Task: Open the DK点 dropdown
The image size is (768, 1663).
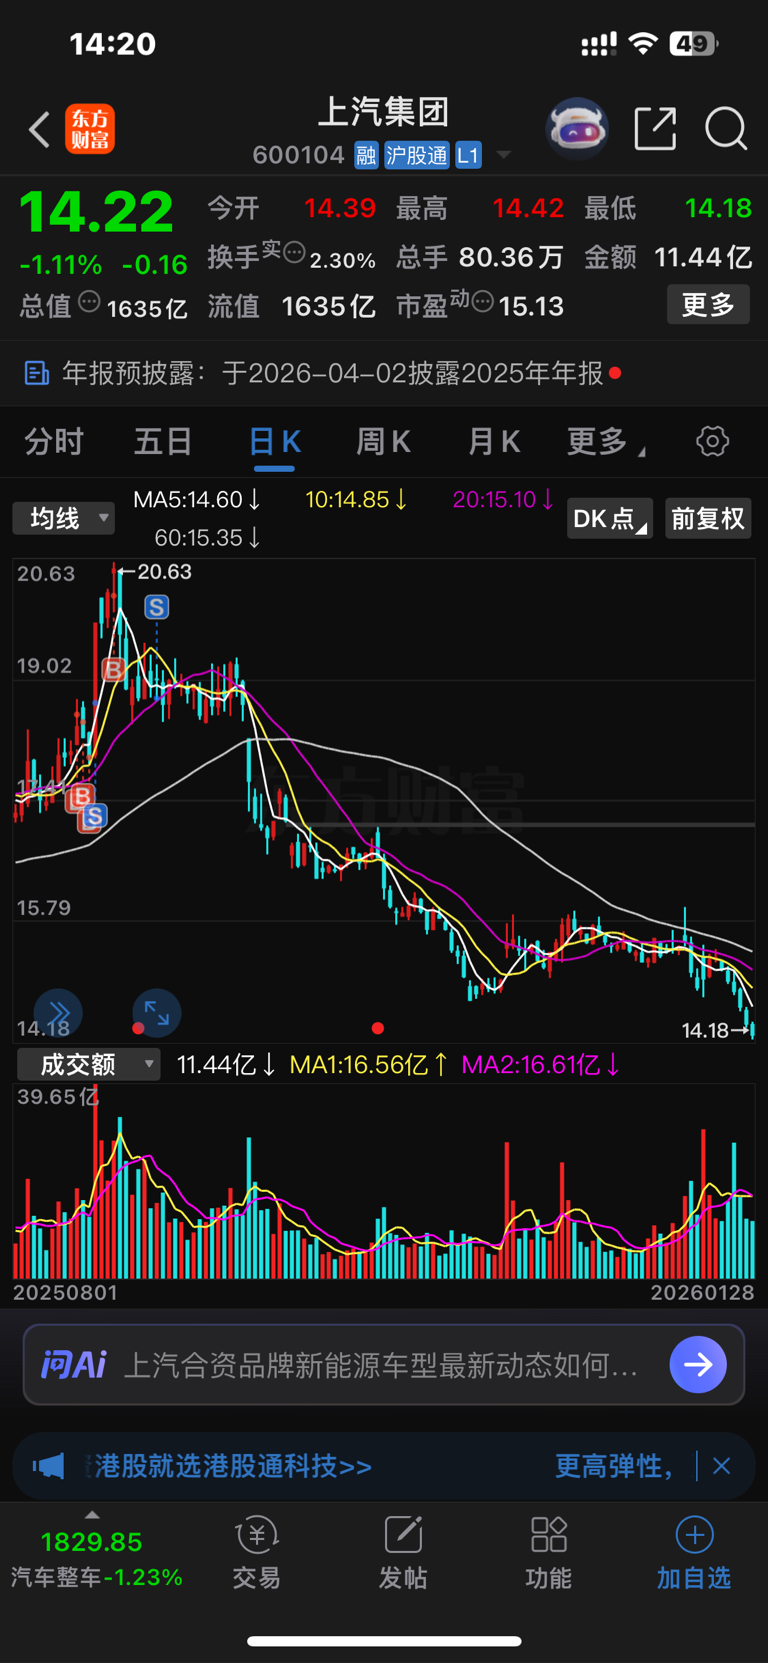Action: click(610, 518)
